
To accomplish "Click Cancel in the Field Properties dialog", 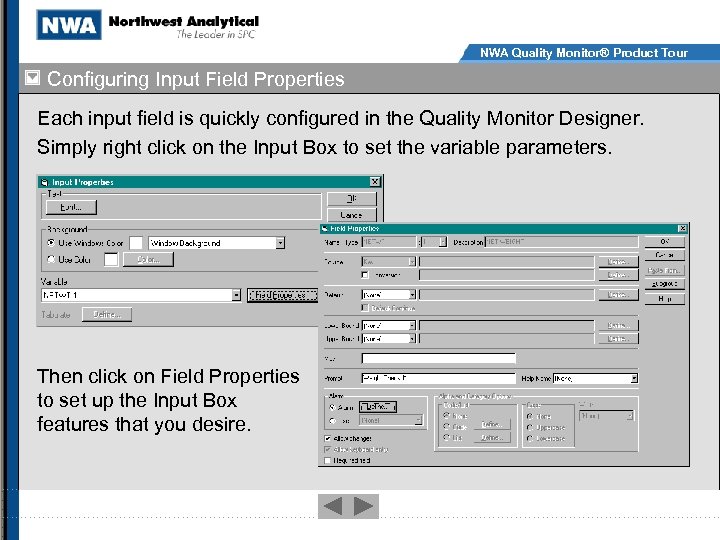I will pos(664,255).
